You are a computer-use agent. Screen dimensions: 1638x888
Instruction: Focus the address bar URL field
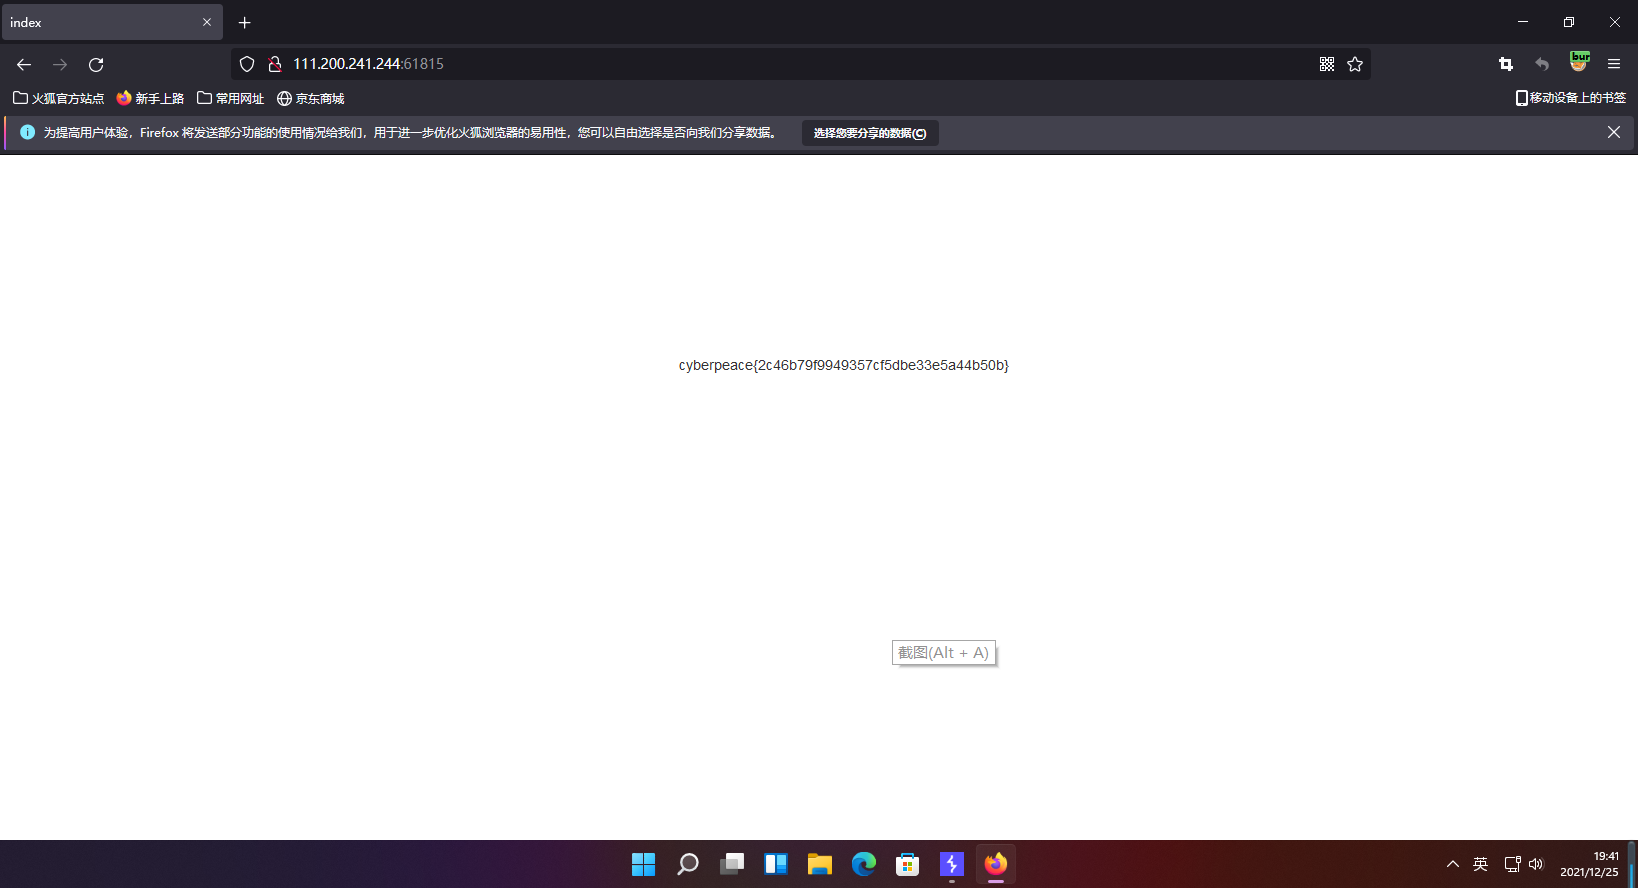click(800, 64)
